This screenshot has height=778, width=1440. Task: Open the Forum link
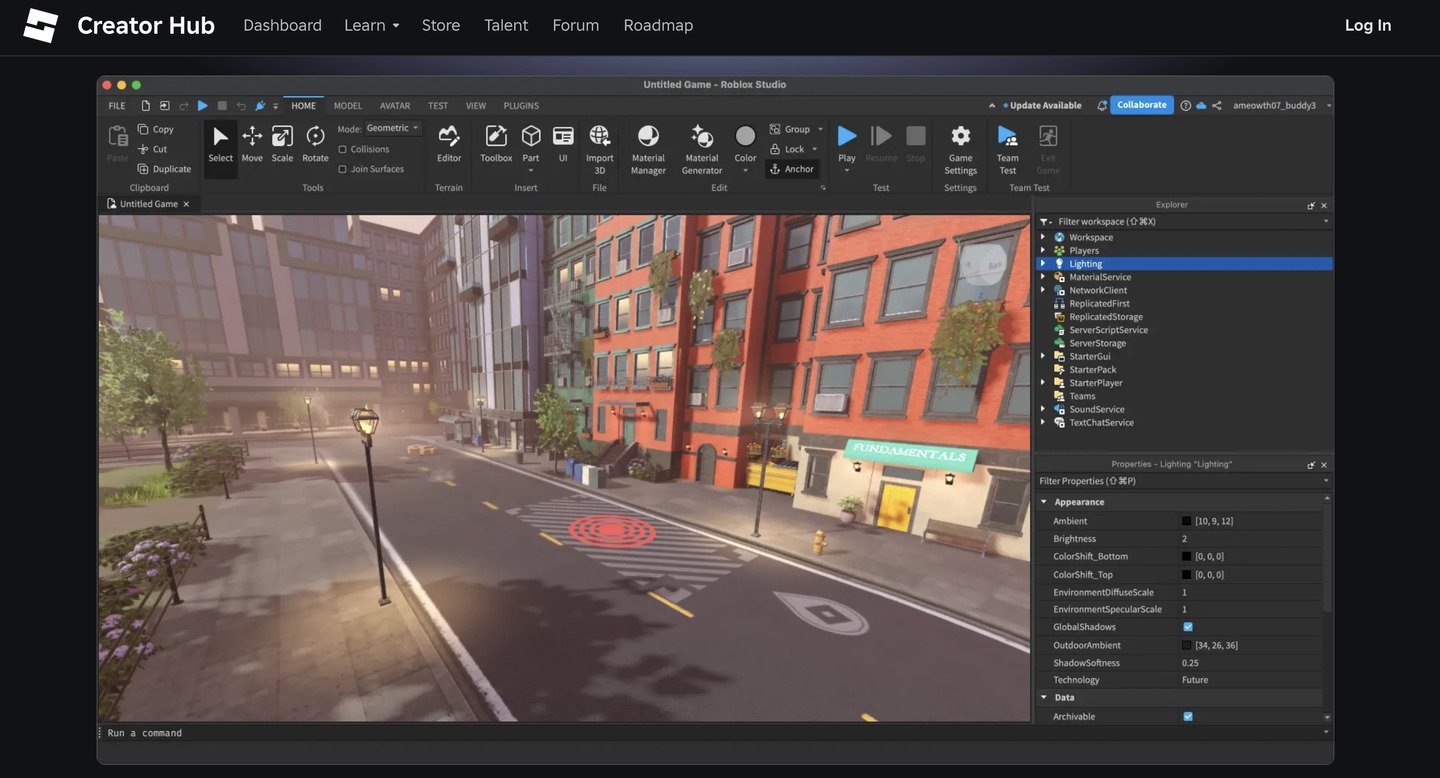[x=576, y=25]
